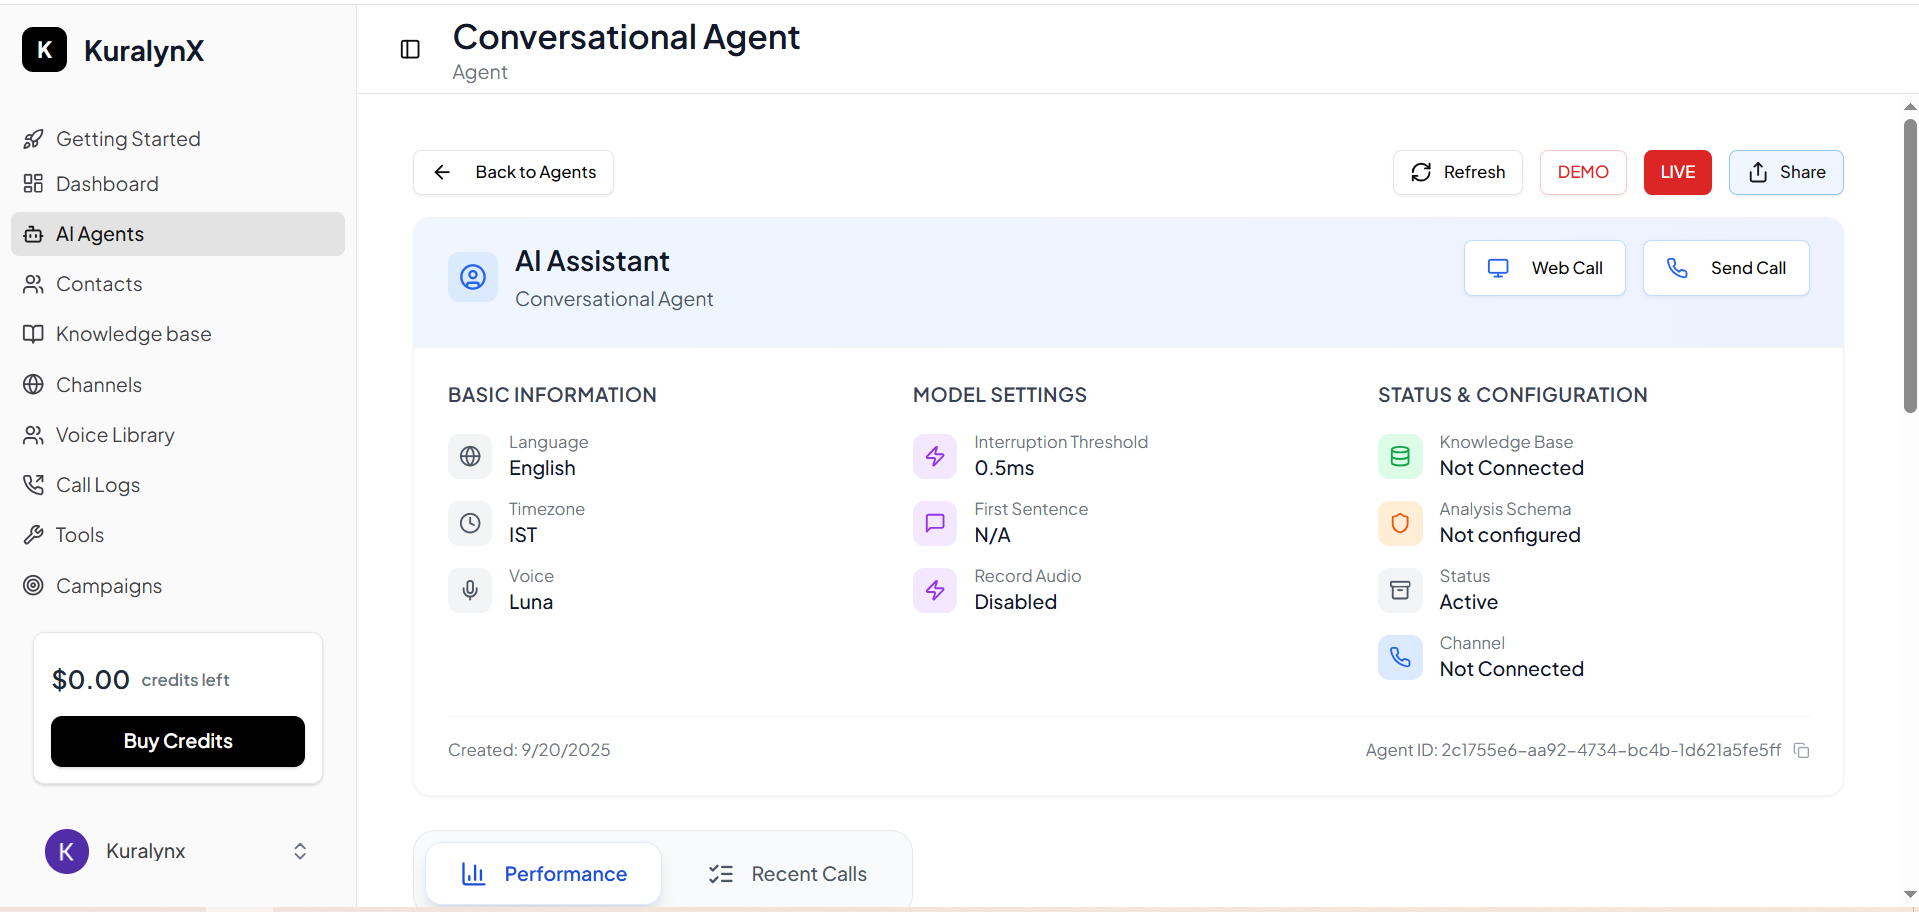
Task: Click the Tools wrench icon in sidebar
Action: (33, 534)
